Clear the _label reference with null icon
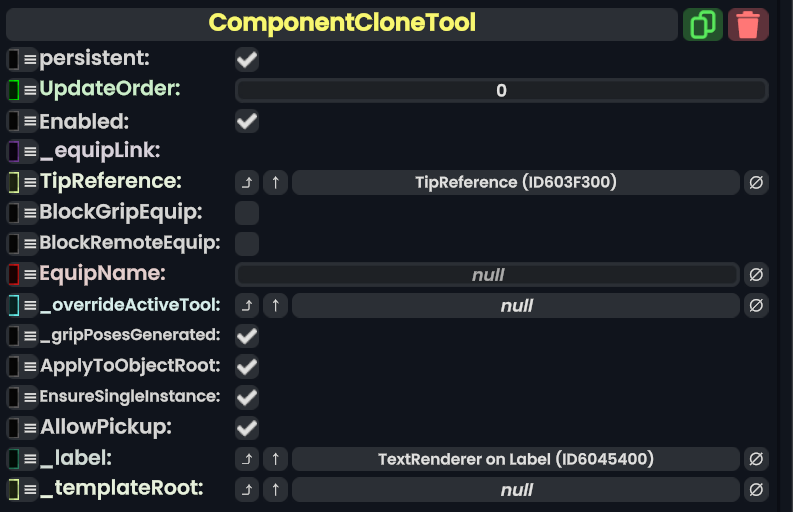Screen dimensions: 793x512 coord(757,459)
